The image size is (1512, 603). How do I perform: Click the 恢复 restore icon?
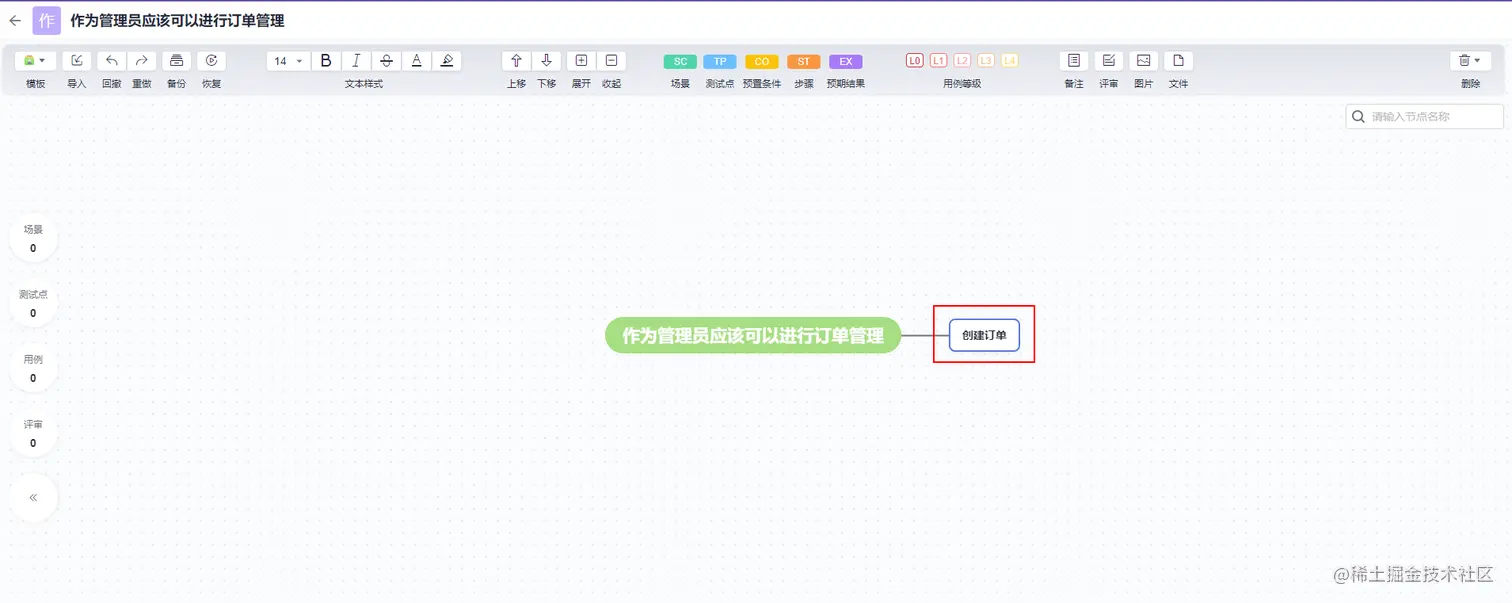pyautogui.click(x=211, y=61)
